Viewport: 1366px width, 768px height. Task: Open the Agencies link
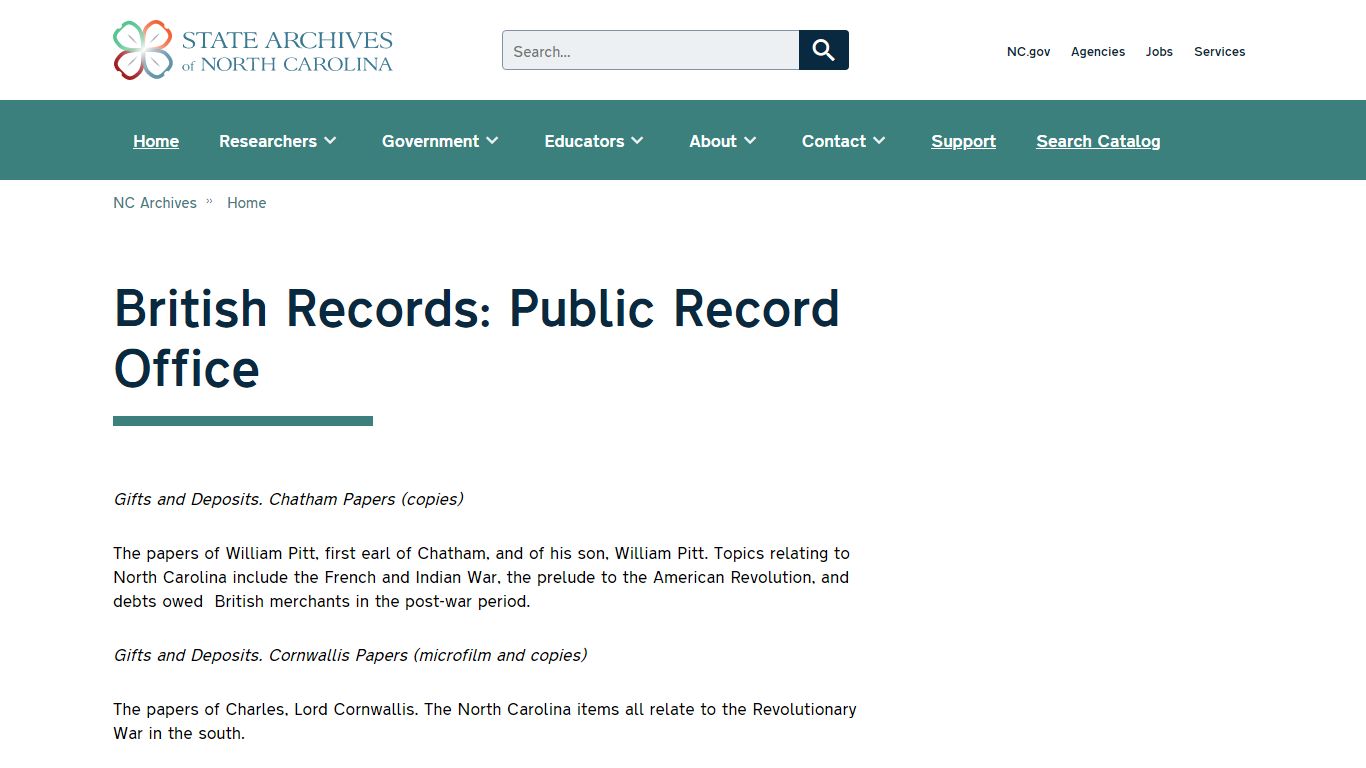pyautogui.click(x=1098, y=52)
